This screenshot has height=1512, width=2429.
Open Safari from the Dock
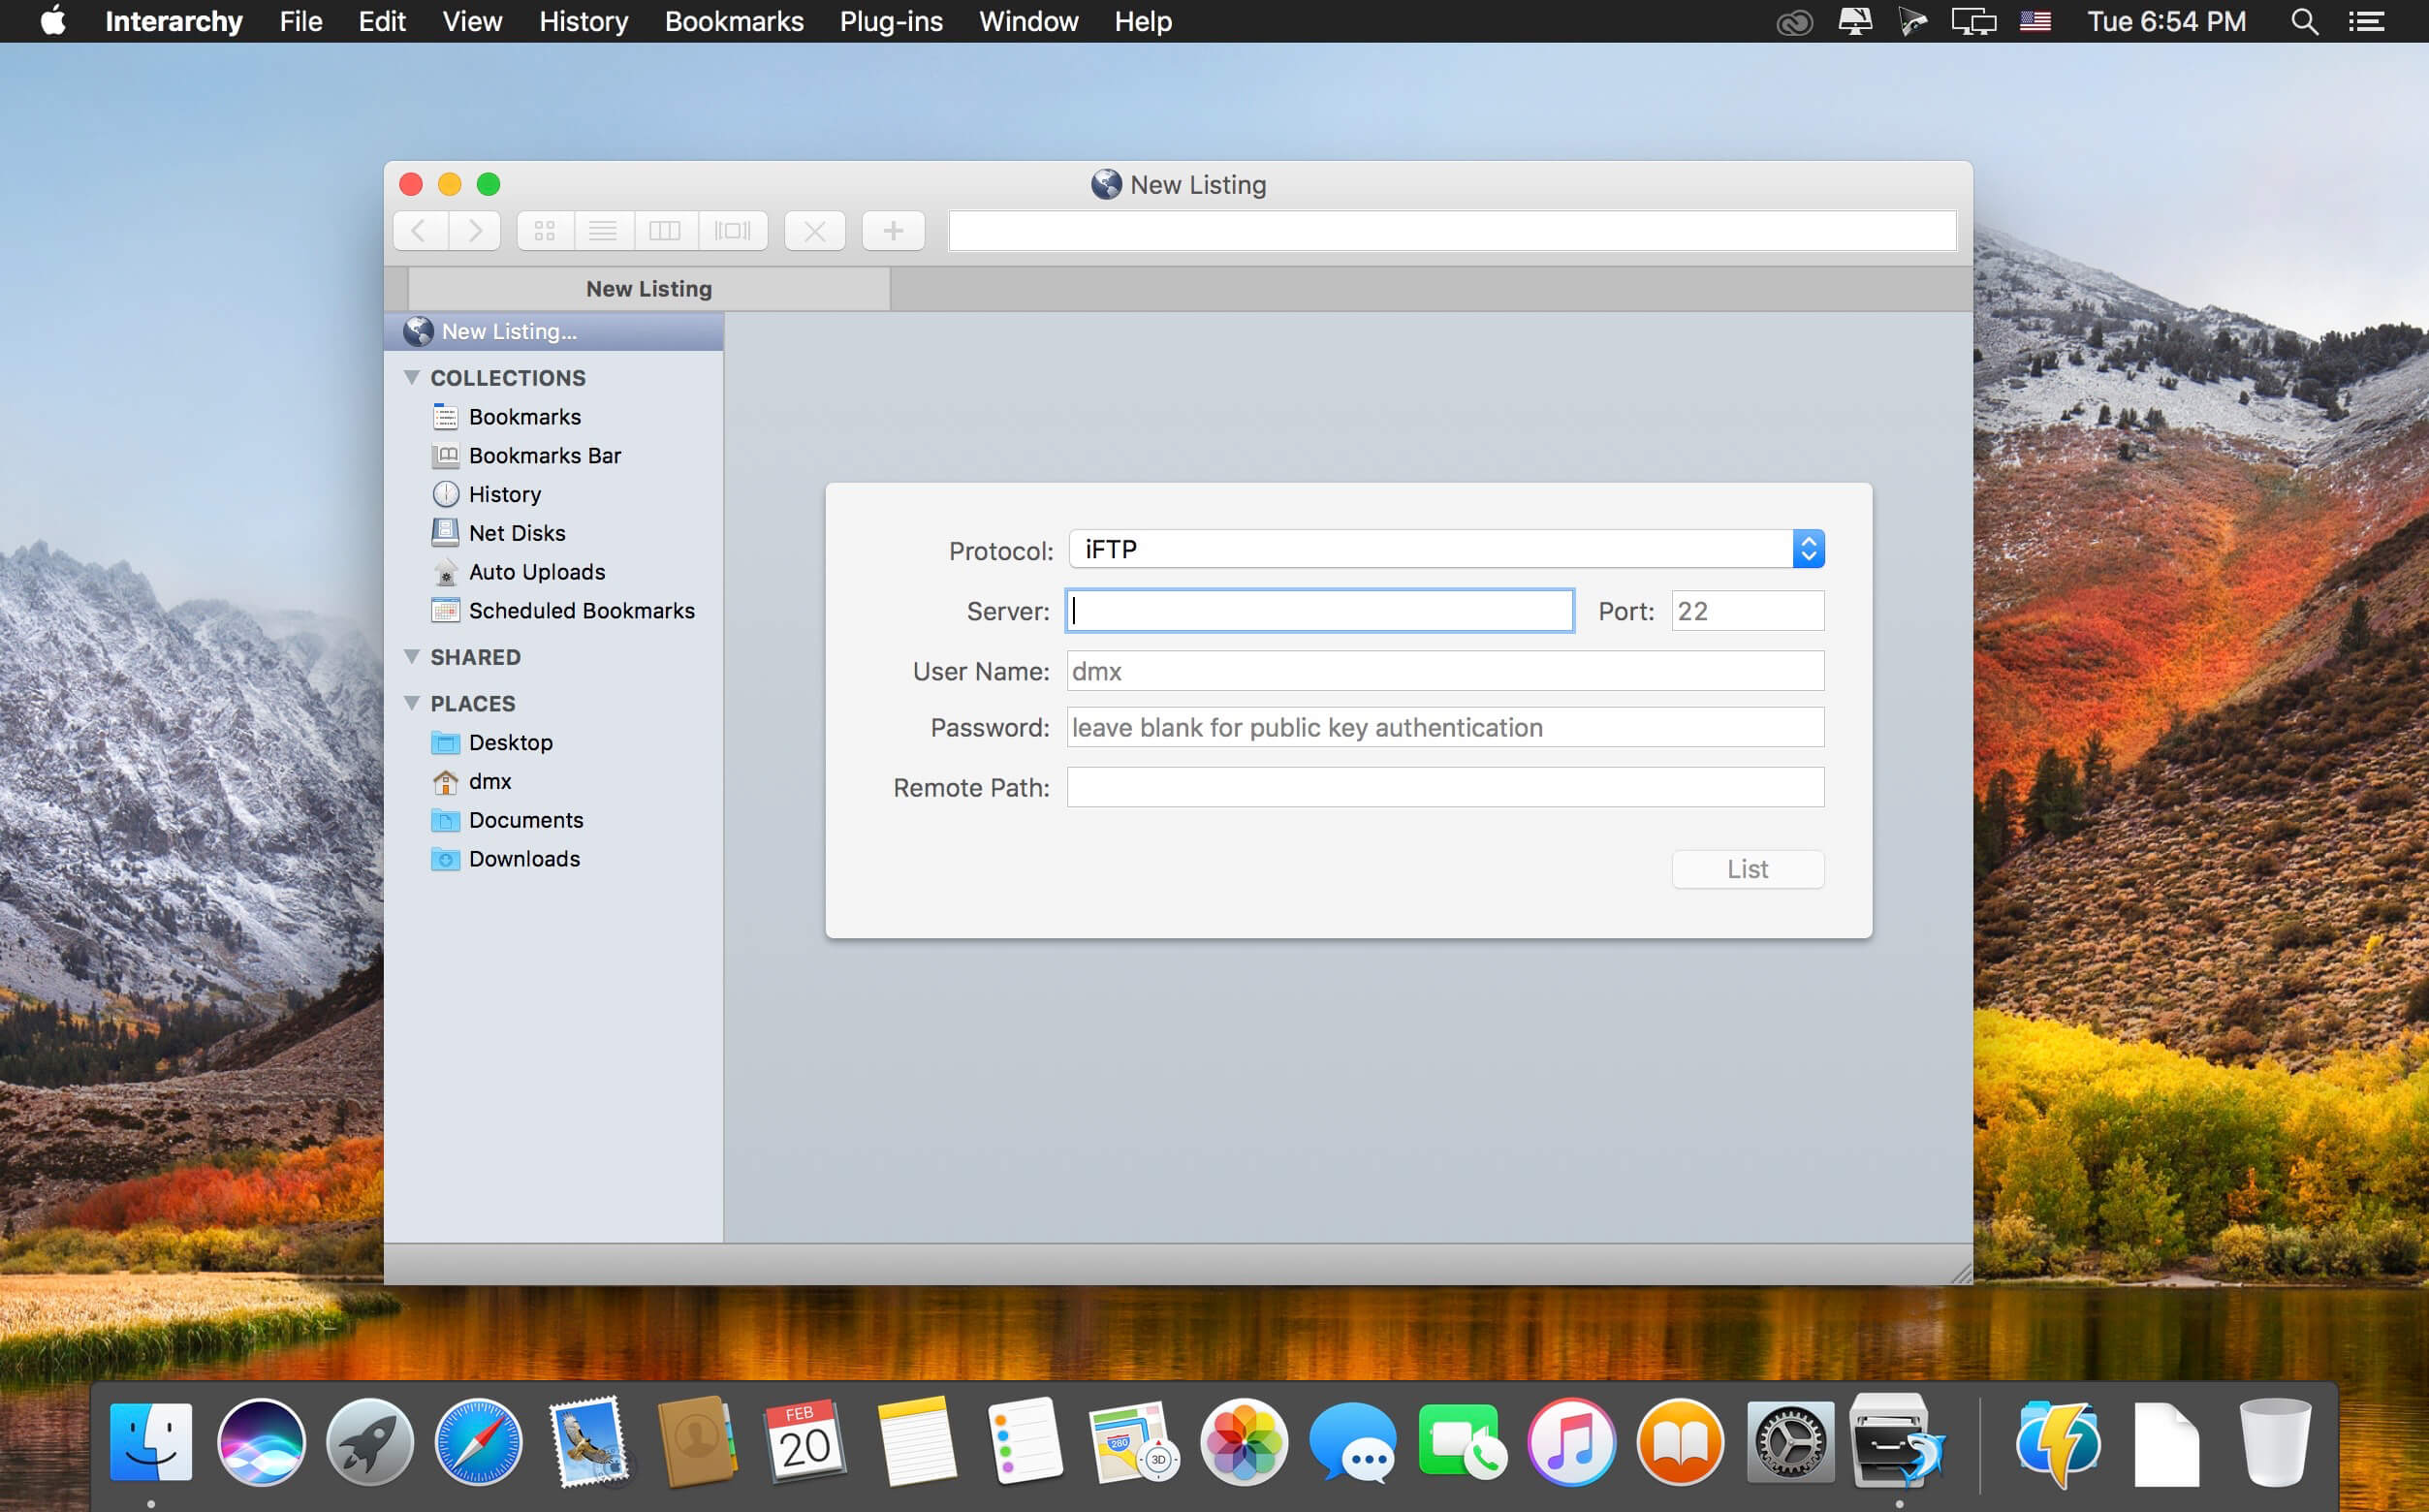tap(478, 1442)
